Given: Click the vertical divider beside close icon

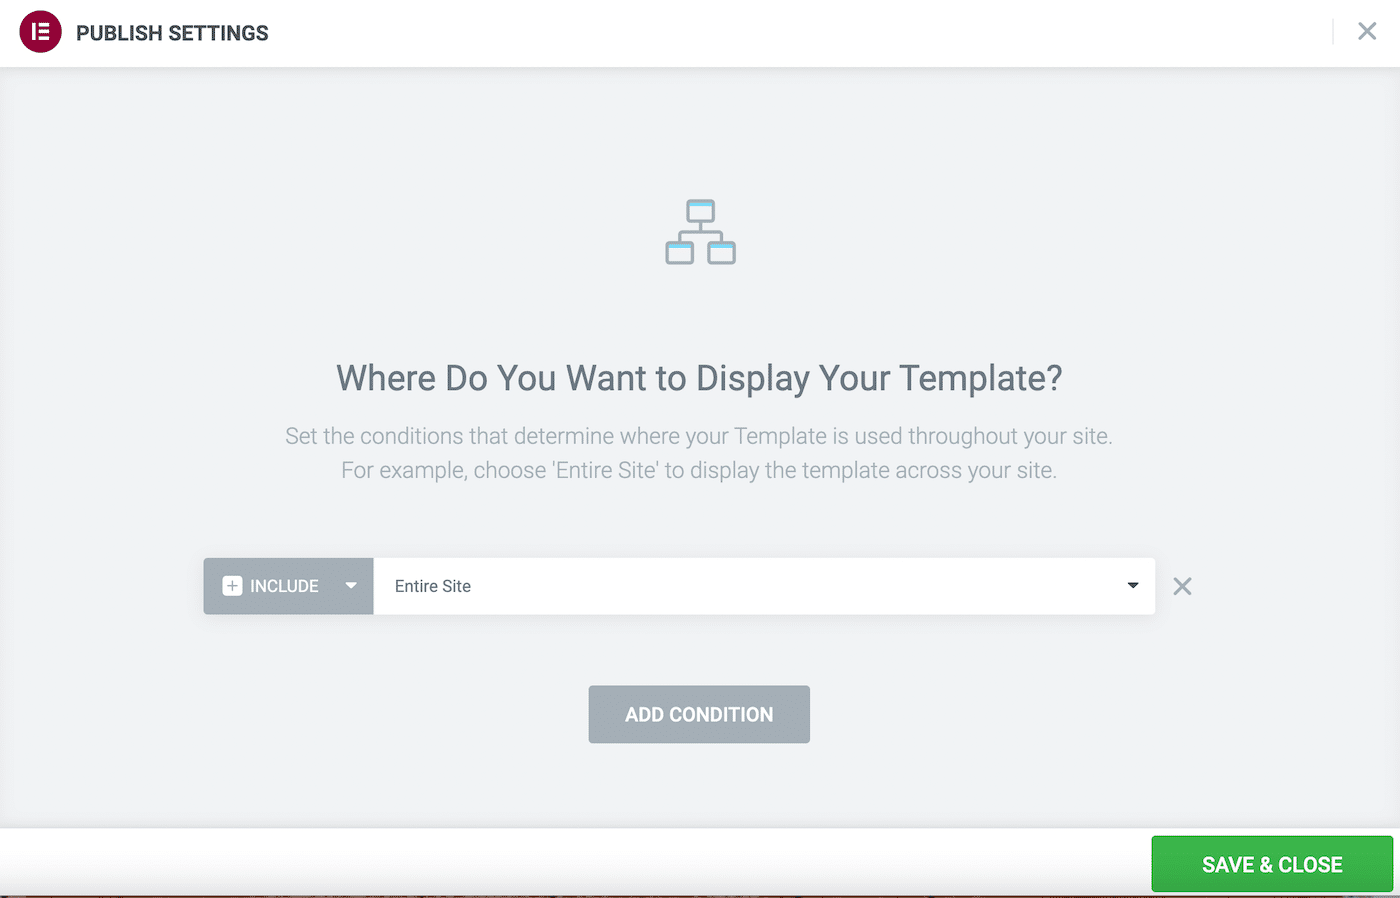Looking at the screenshot, I should pyautogui.click(x=1333, y=32).
